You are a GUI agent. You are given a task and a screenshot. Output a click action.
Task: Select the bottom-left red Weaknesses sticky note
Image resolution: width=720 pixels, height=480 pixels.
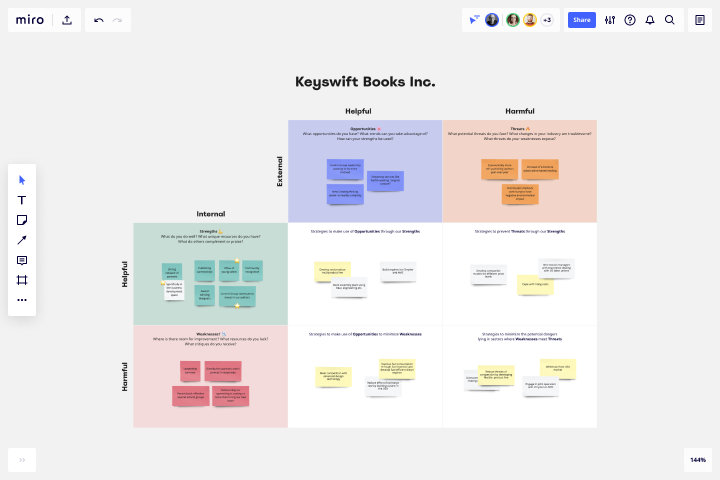(x=191, y=395)
